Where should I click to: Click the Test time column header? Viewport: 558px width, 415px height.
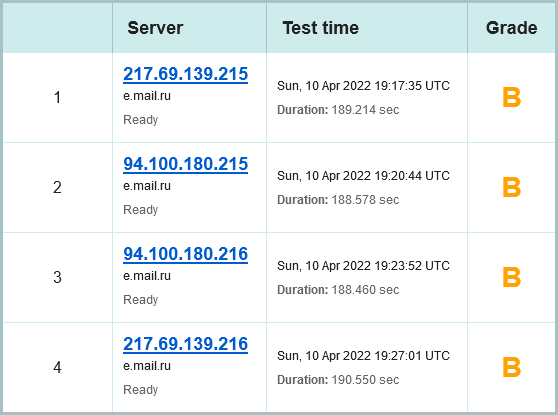(321, 28)
